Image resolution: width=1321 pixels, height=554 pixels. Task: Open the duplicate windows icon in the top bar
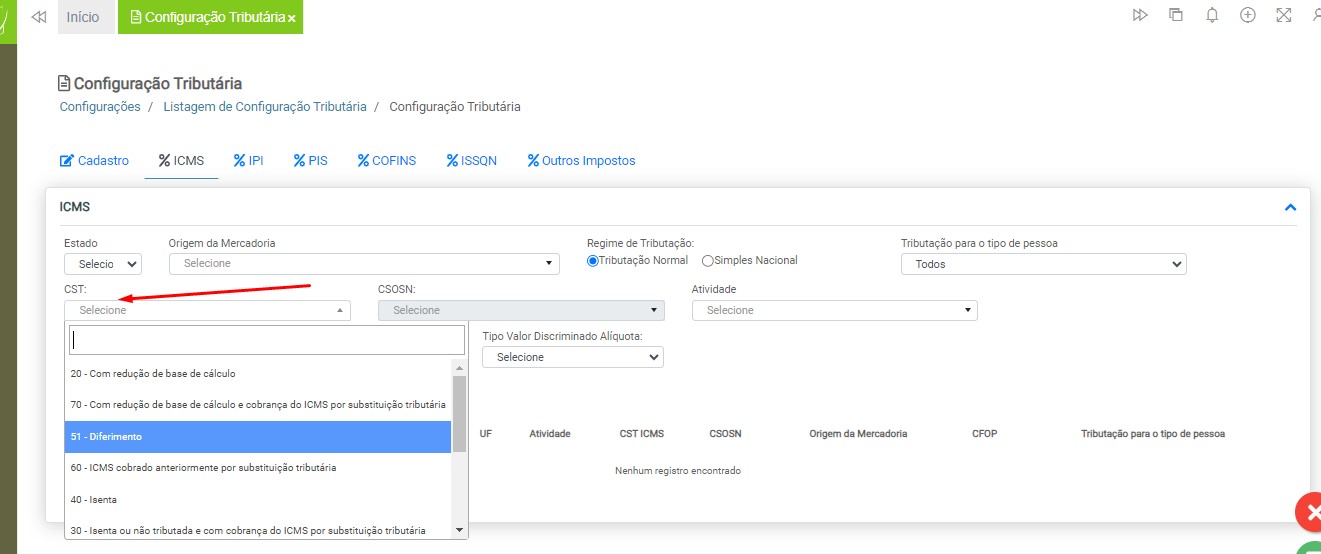[1176, 15]
